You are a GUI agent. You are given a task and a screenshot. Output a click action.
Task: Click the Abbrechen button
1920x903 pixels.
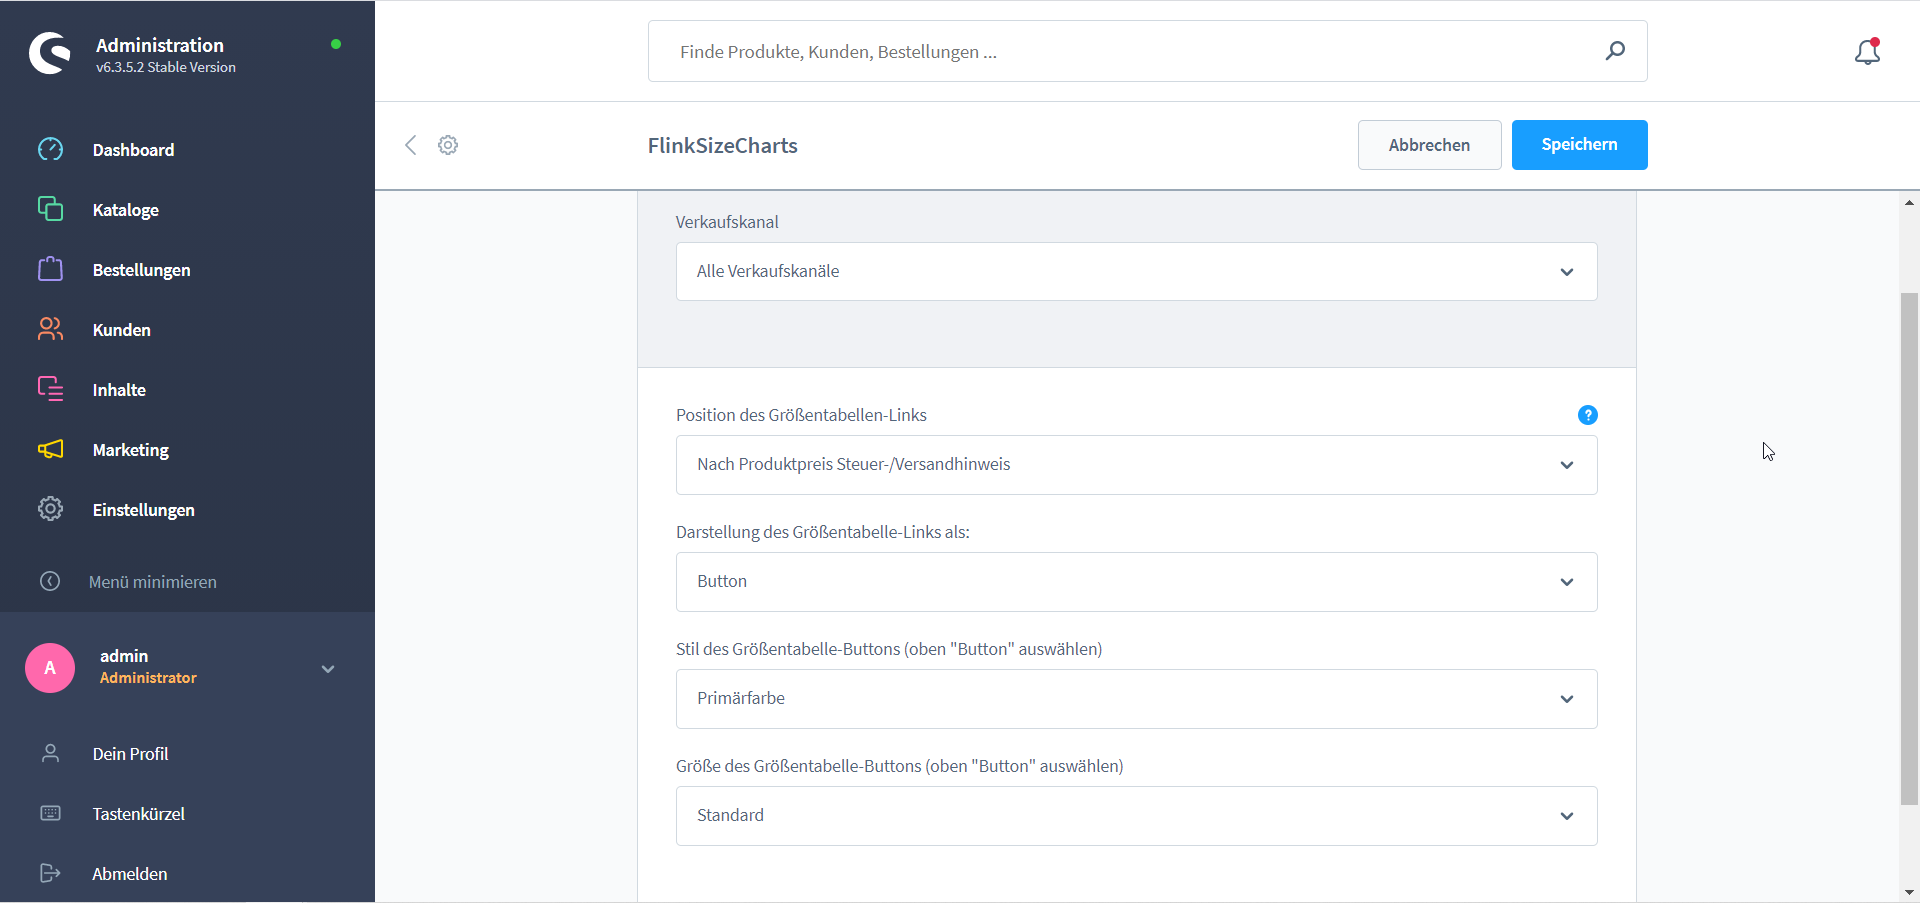1429,145
